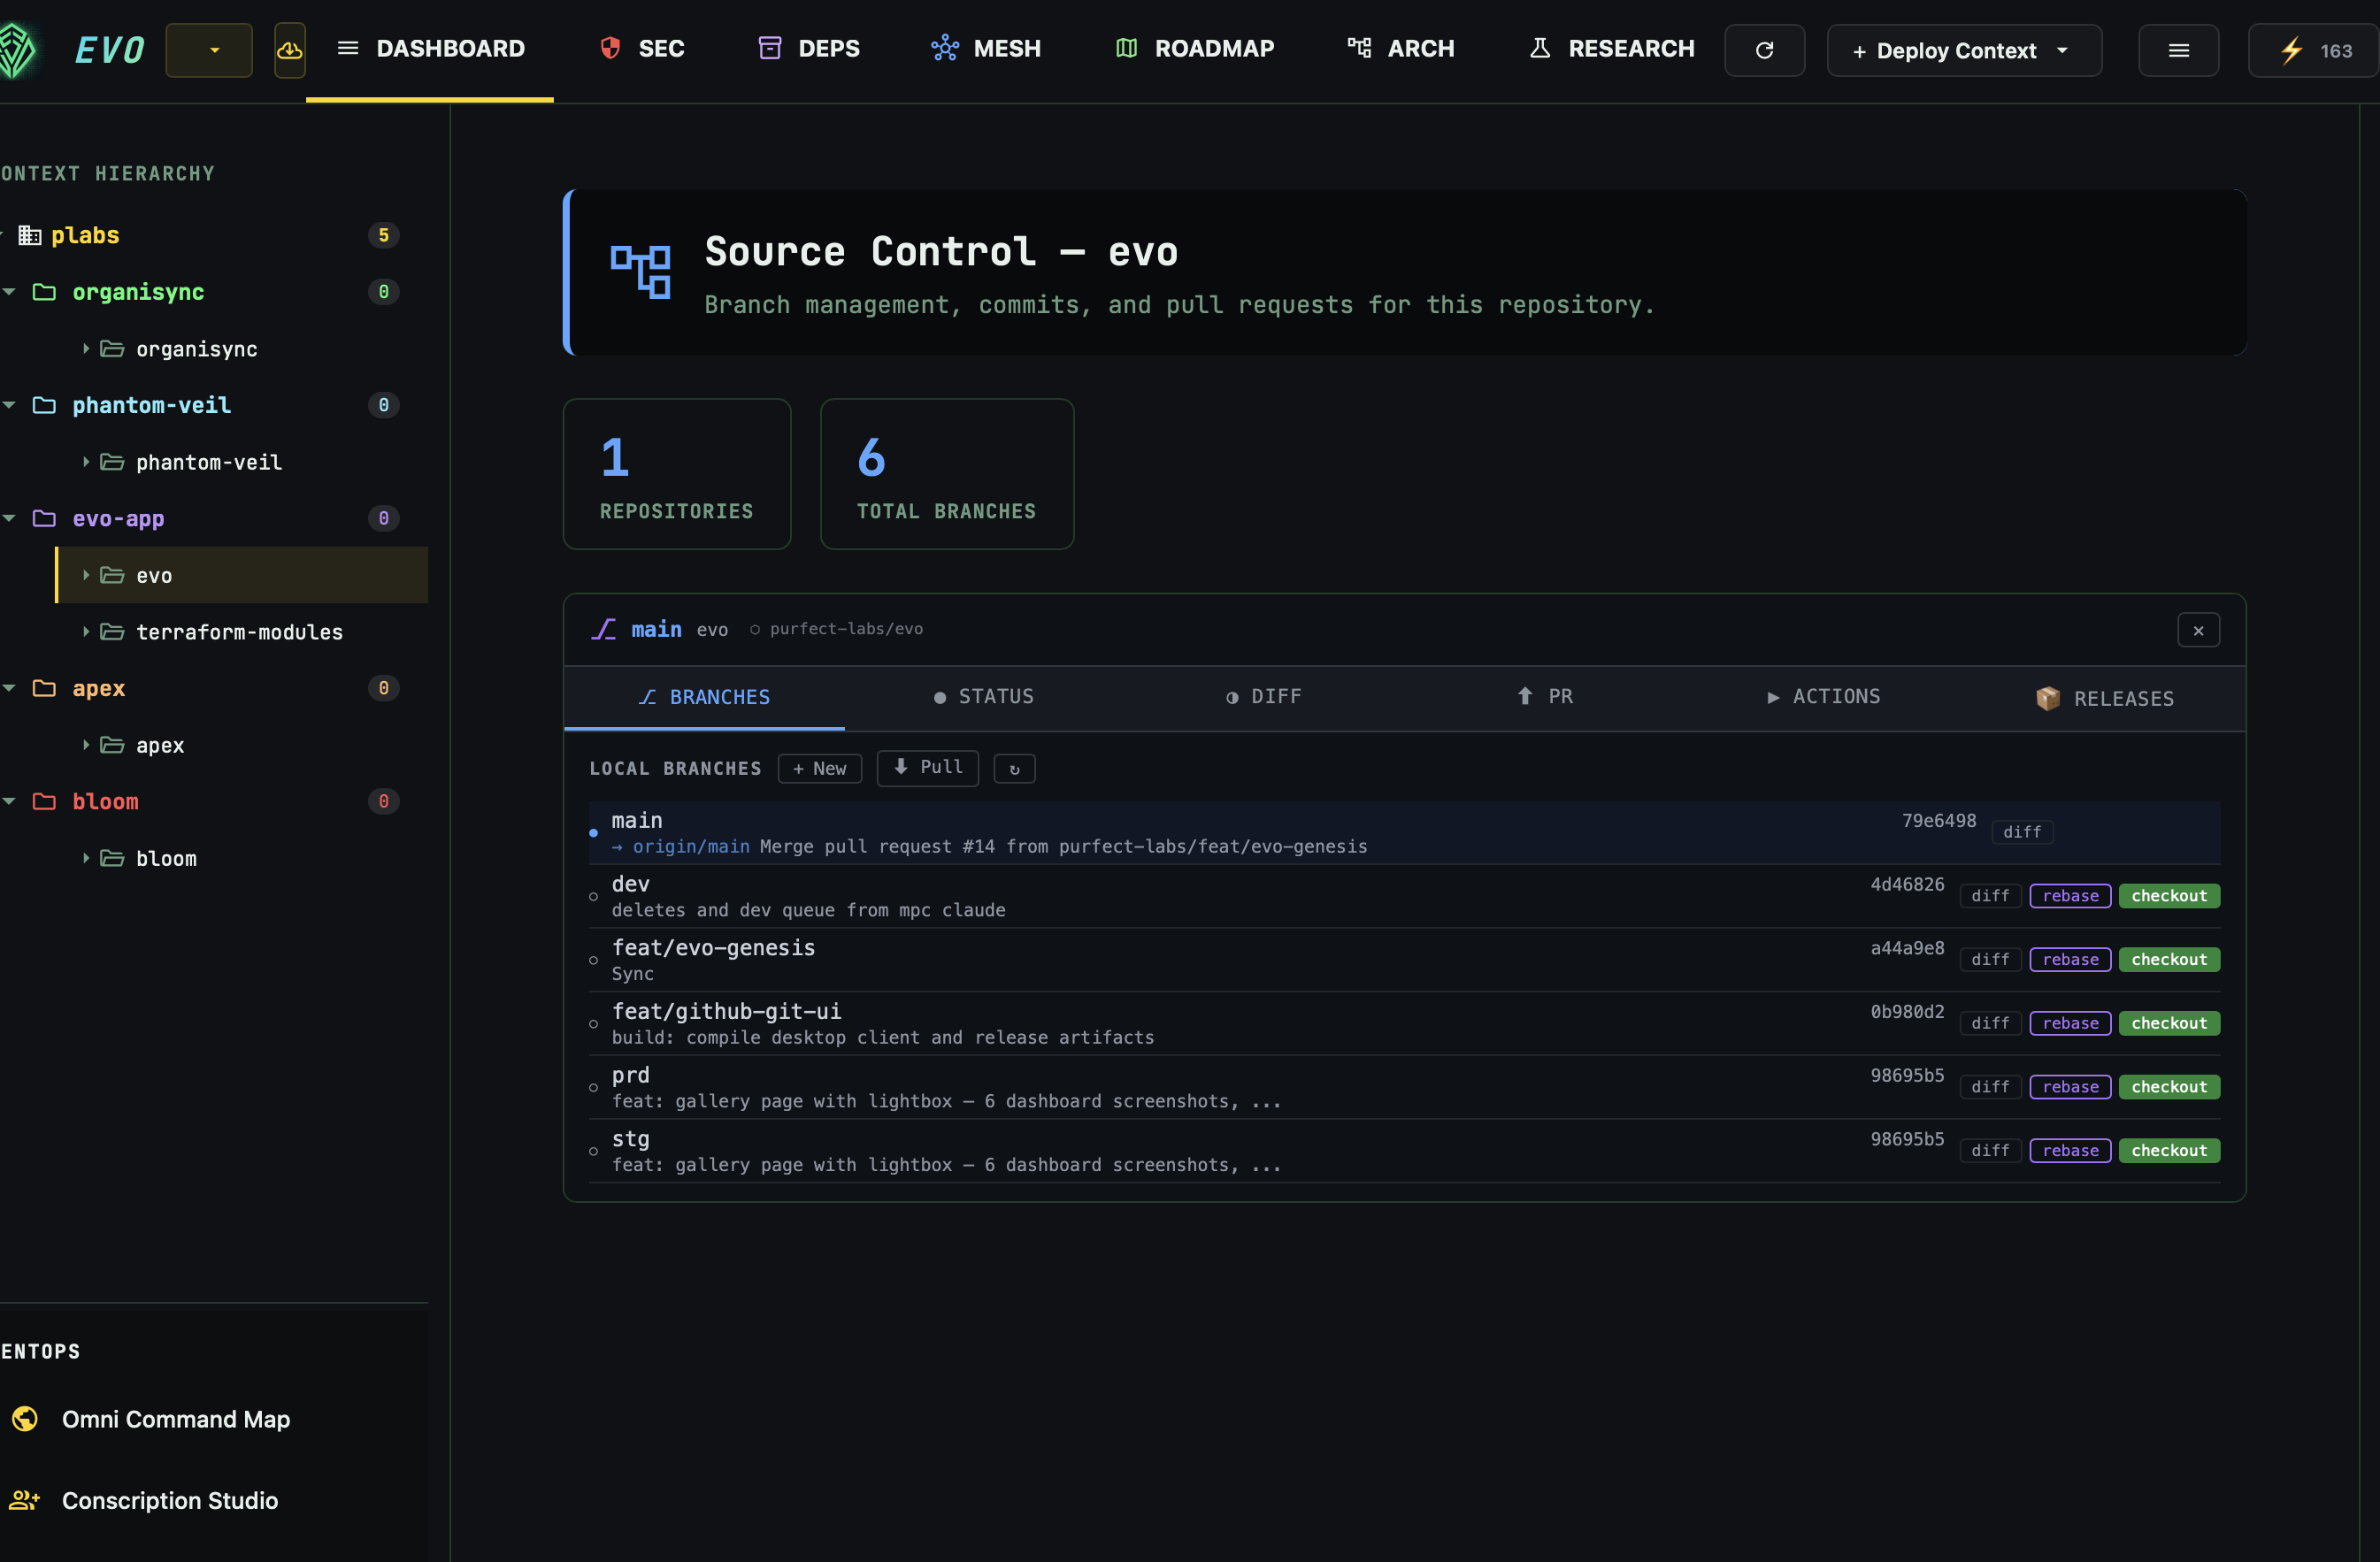Viewport: 2380px width, 1562px height.
Task: Click the bloom red folder icon
Action: click(x=44, y=801)
